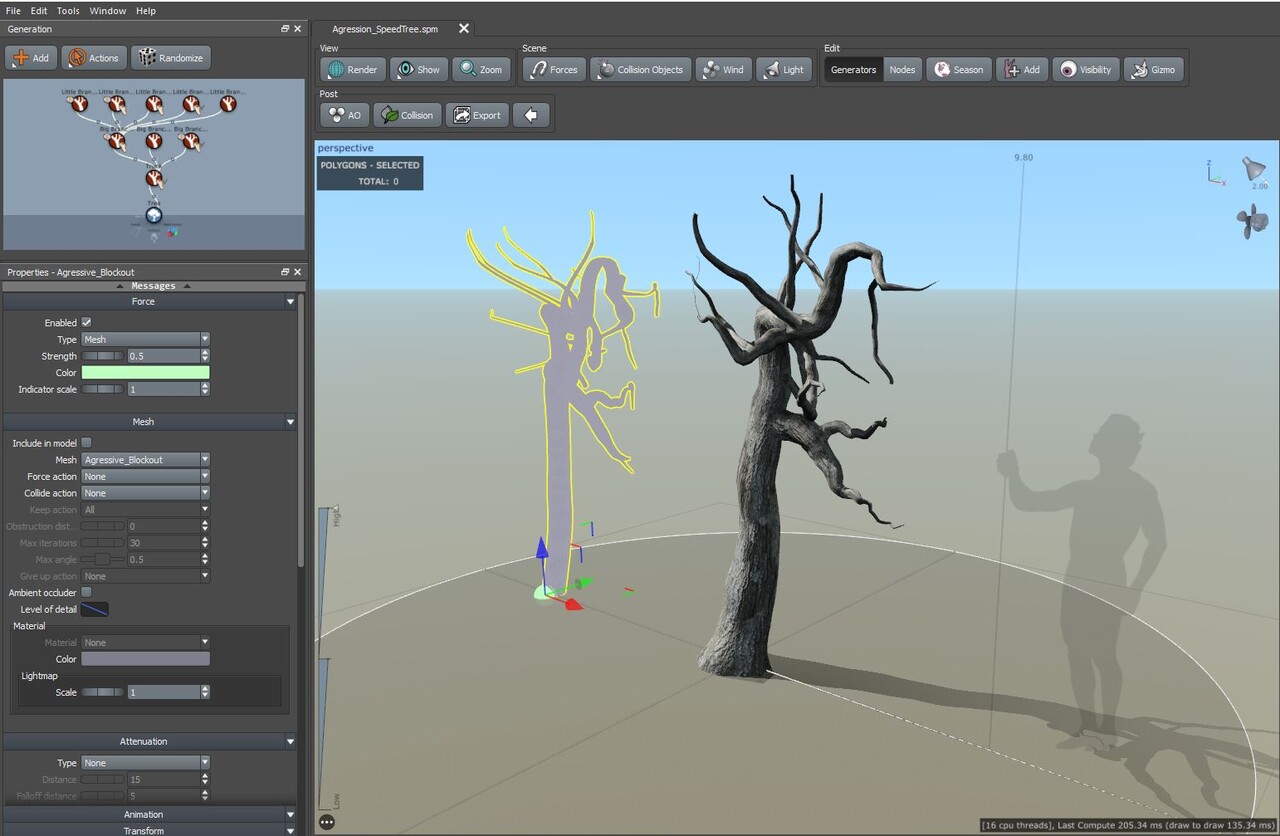Check the Ambient occluder box
Viewport: 1280px width, 836px height.
click(86, 593)
